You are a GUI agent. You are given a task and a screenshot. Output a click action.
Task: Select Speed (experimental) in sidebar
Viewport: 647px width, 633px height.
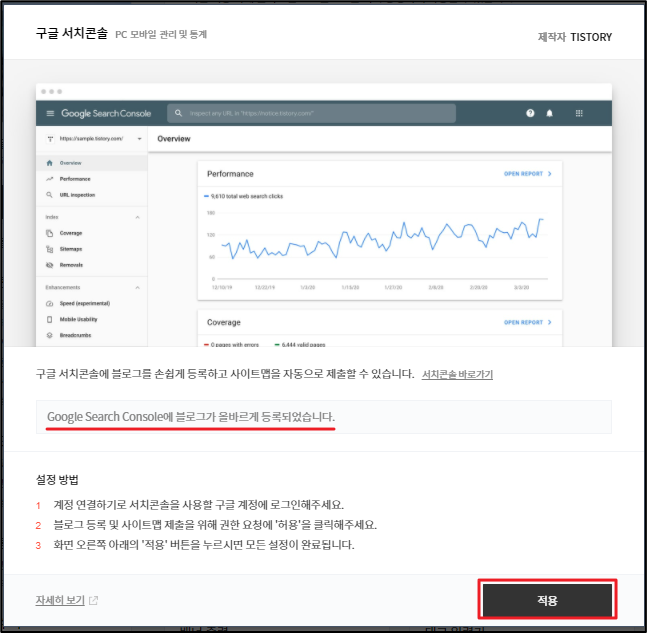pyautogui.click(x=92, y=303)
